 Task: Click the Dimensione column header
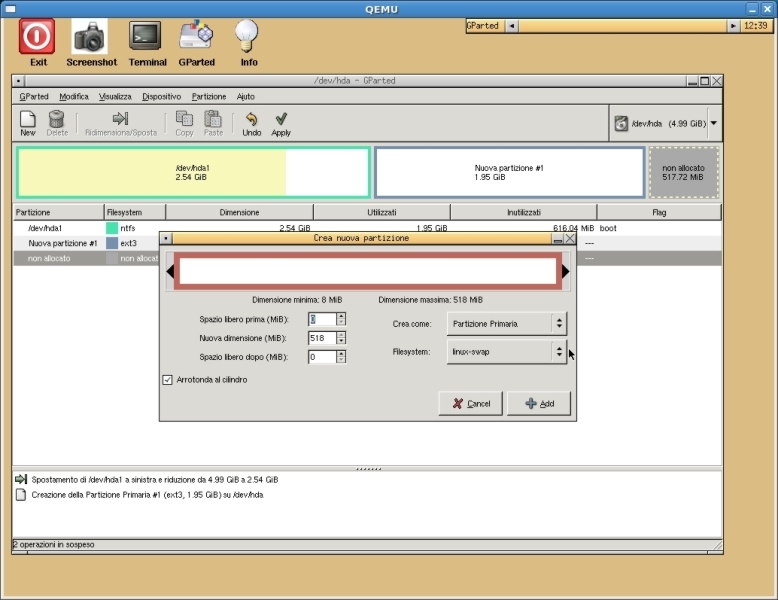pyautogui.click(x=240, y=212)
